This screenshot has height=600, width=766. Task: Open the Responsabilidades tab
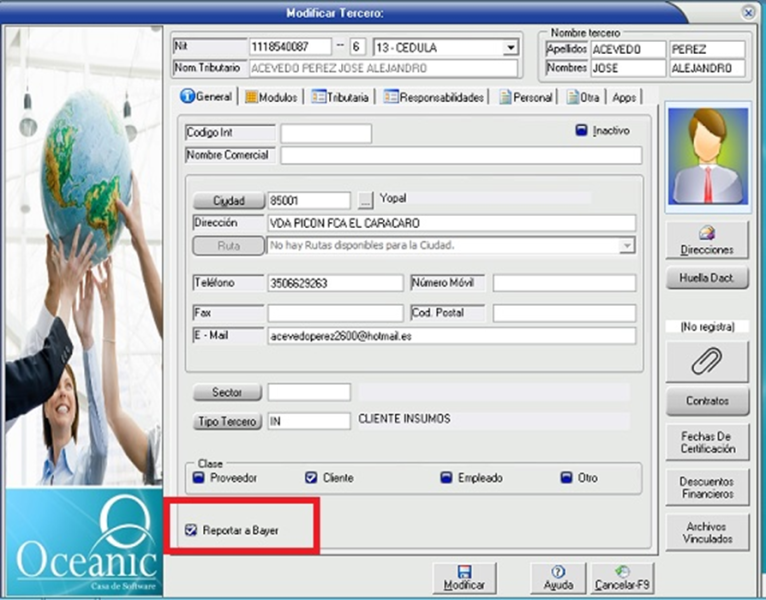434,97
